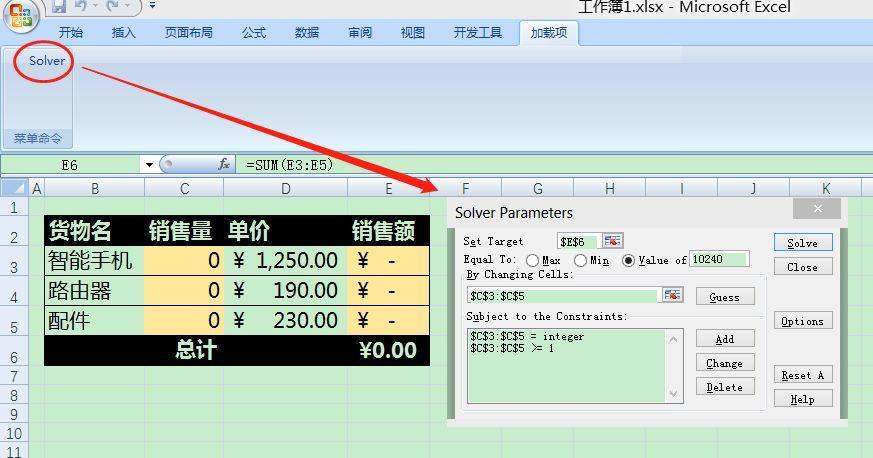The image size is (873, 458).
Task: Click the unit price cell ¥ 230.00
Action: pyautogui.click(x=286, y=321)
